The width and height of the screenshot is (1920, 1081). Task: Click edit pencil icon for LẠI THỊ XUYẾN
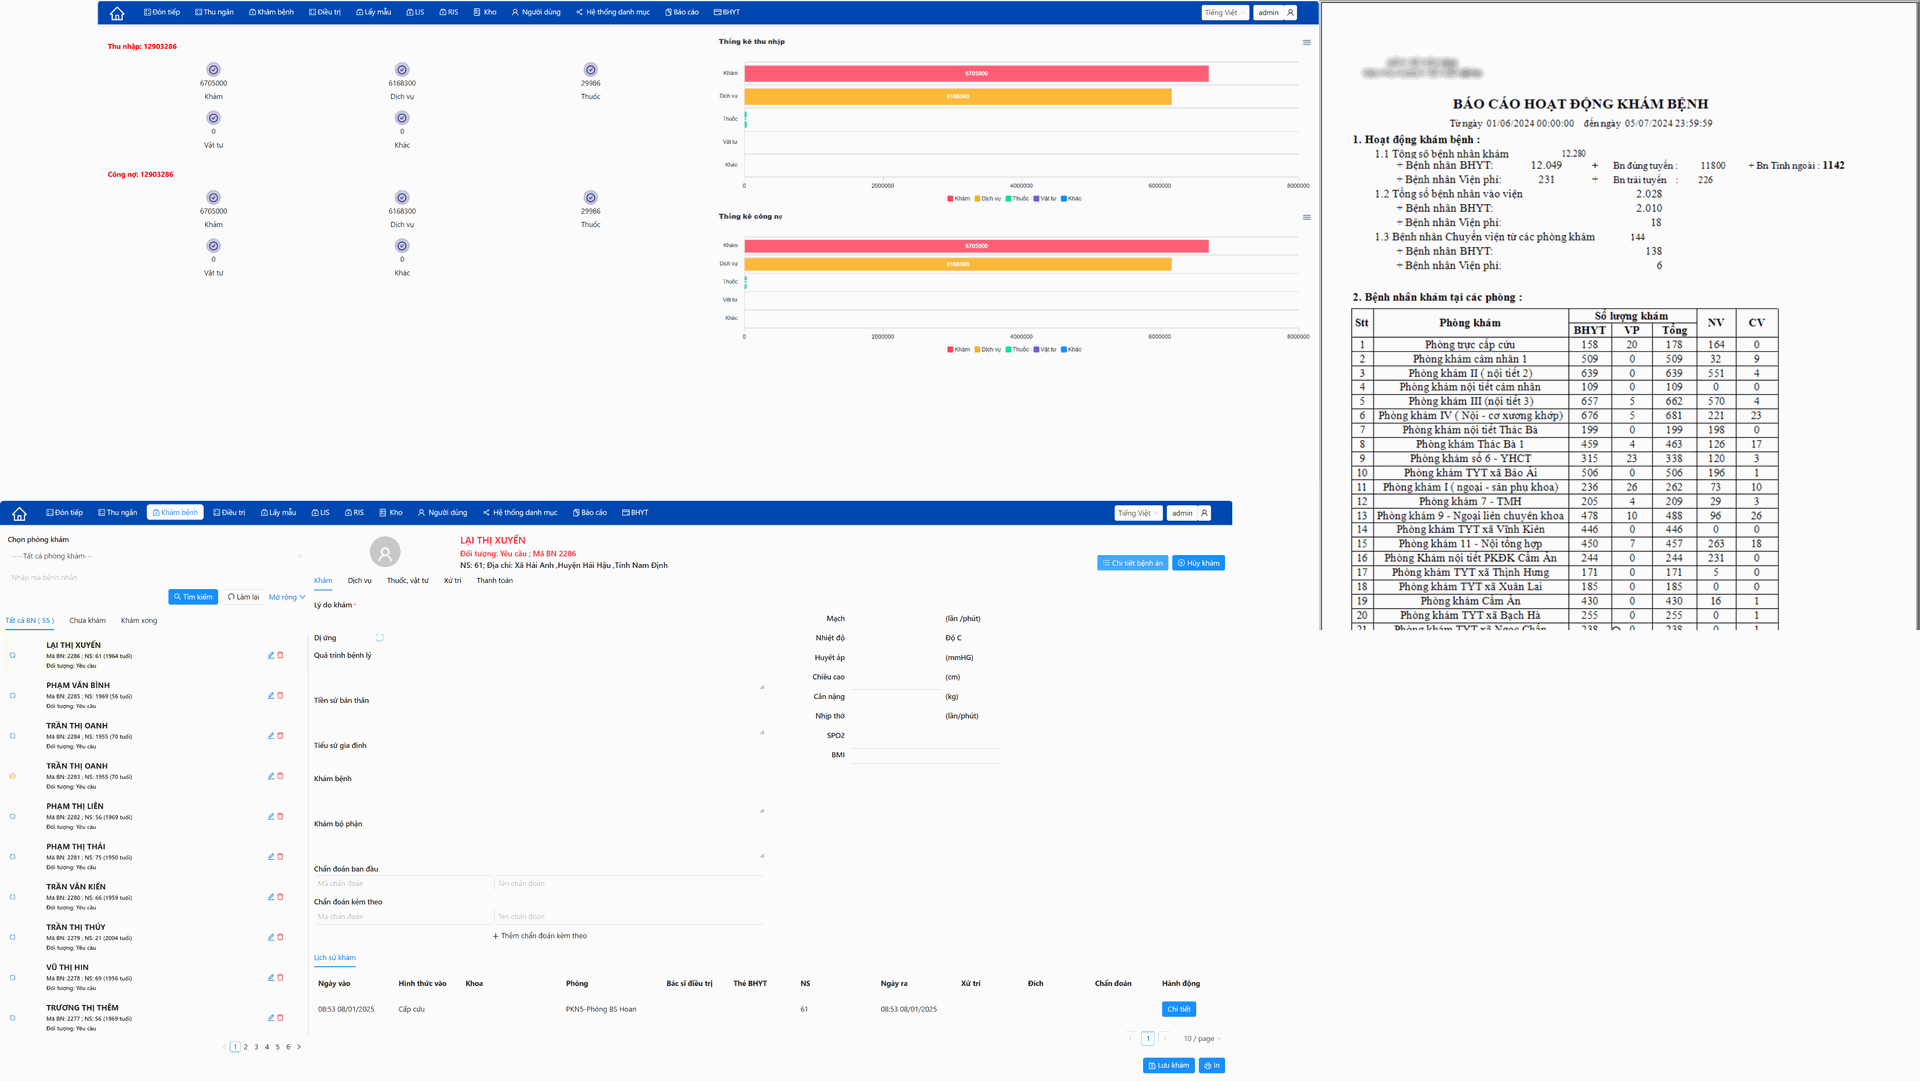271,655
